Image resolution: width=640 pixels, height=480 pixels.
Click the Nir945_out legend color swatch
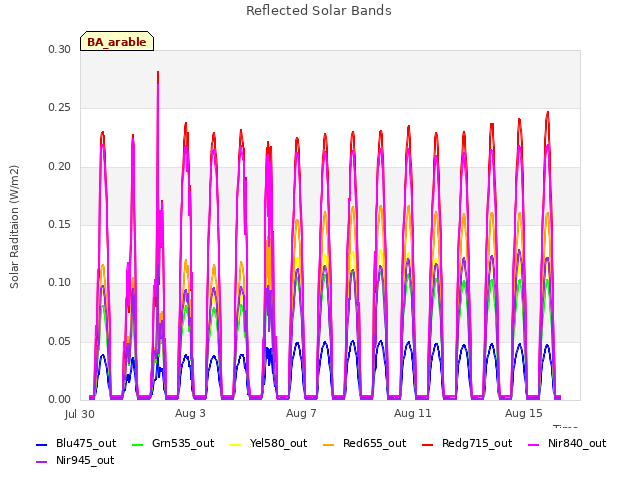coord(42,462)
